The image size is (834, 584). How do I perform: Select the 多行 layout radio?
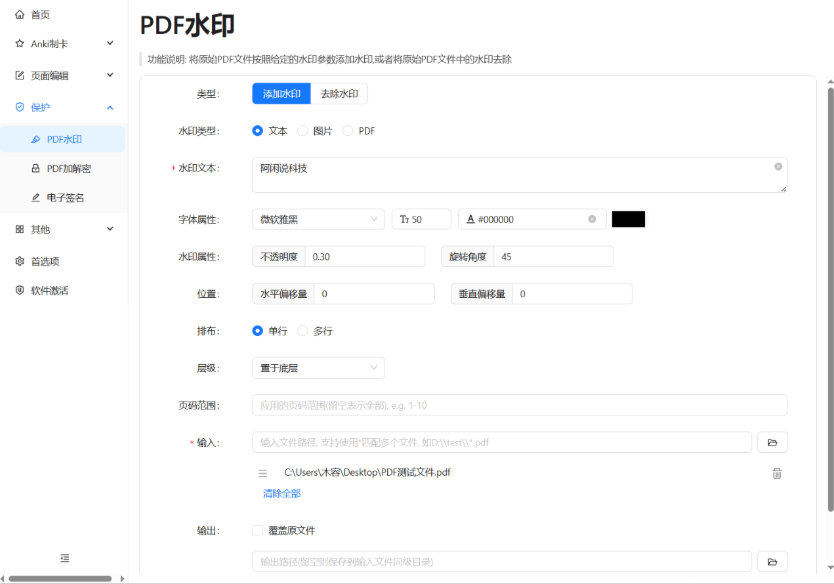tap(303, 331)
